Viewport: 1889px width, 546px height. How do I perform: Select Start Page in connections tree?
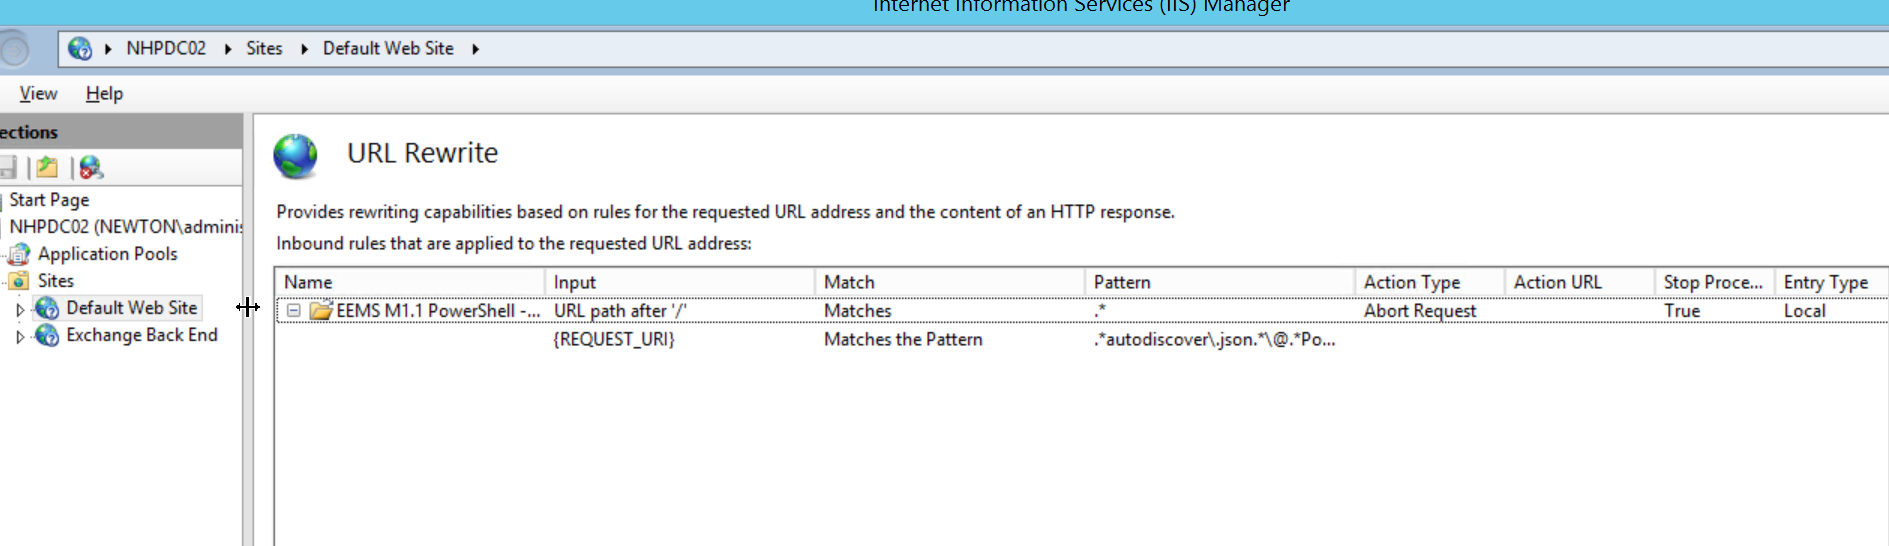click(x=49, y=200)
